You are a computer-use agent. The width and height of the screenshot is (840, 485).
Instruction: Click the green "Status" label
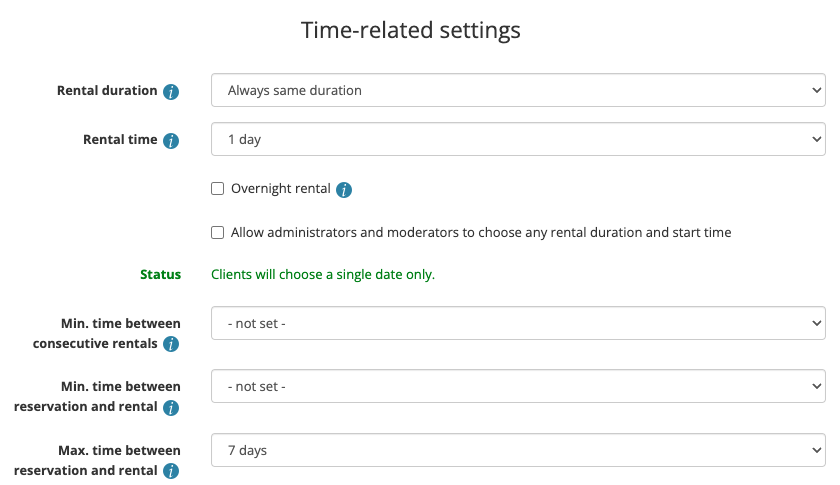(160, 274)
